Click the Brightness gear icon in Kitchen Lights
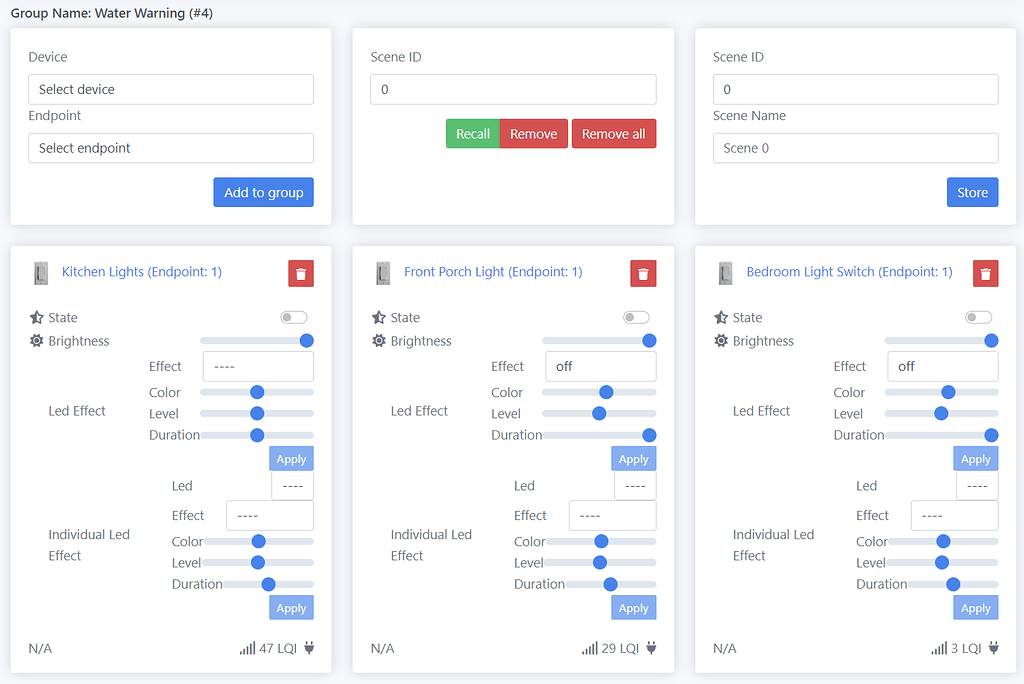This screenshot has height=684, width=1024. [37, 341]
